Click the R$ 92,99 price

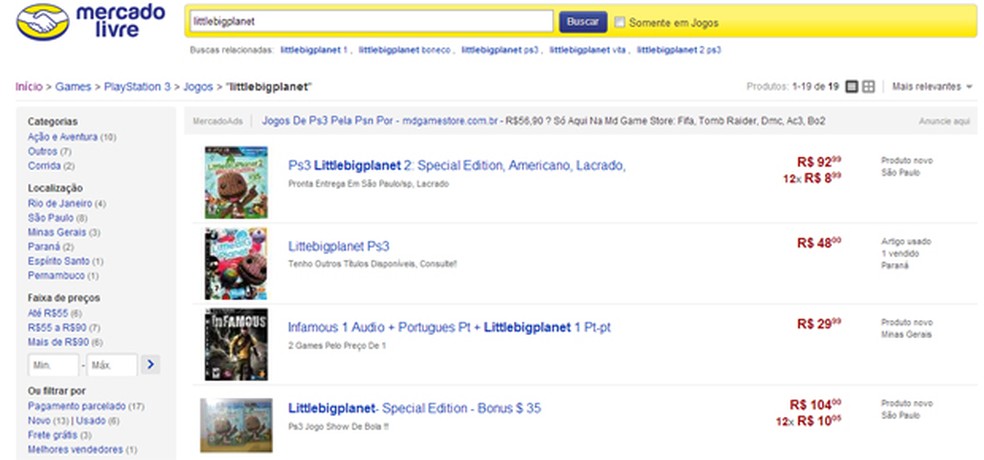(819, 162)
